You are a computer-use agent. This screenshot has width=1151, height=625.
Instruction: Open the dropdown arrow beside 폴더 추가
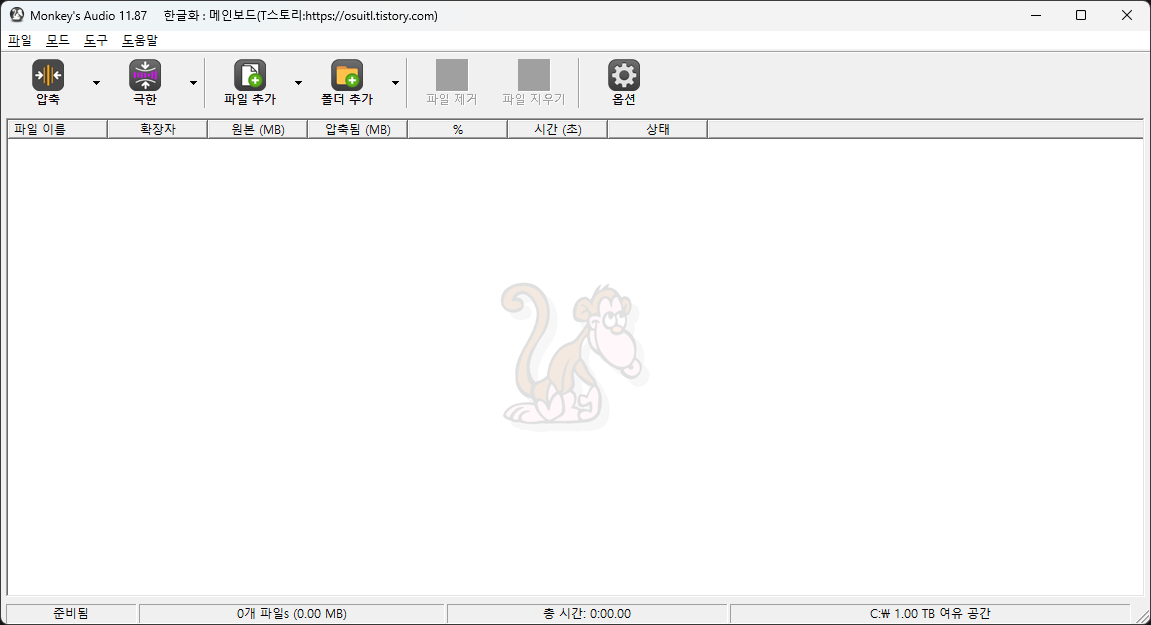point(395,83)
